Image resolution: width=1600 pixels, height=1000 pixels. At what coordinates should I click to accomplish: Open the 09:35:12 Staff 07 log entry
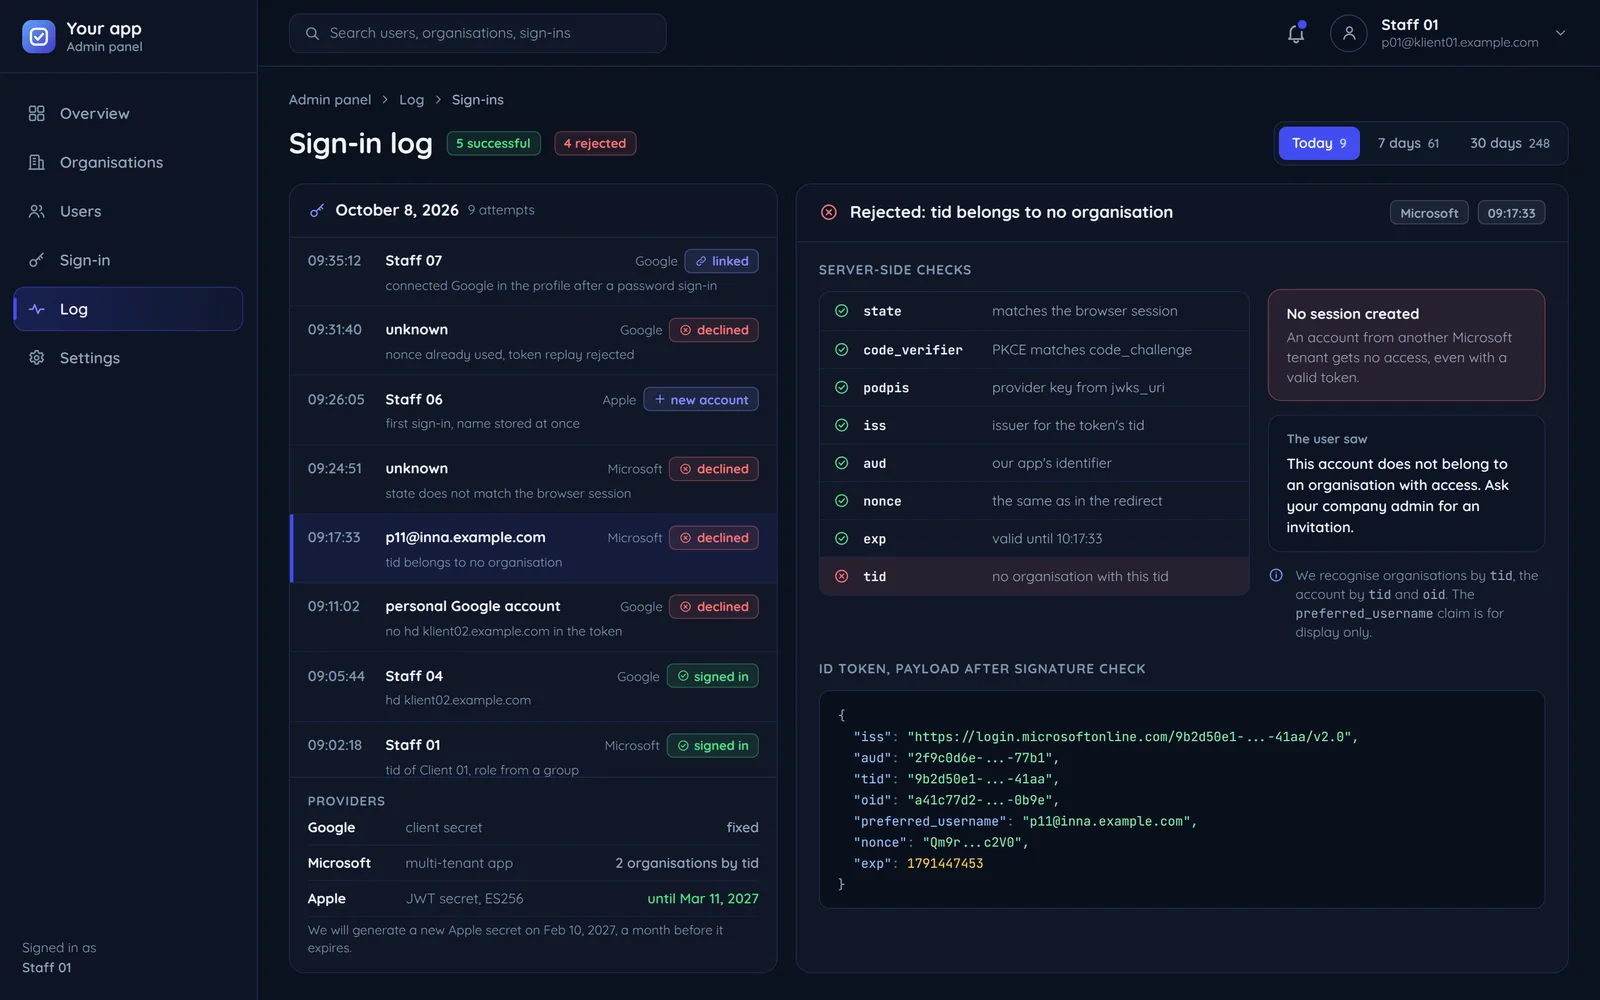(x=533, y=272)
